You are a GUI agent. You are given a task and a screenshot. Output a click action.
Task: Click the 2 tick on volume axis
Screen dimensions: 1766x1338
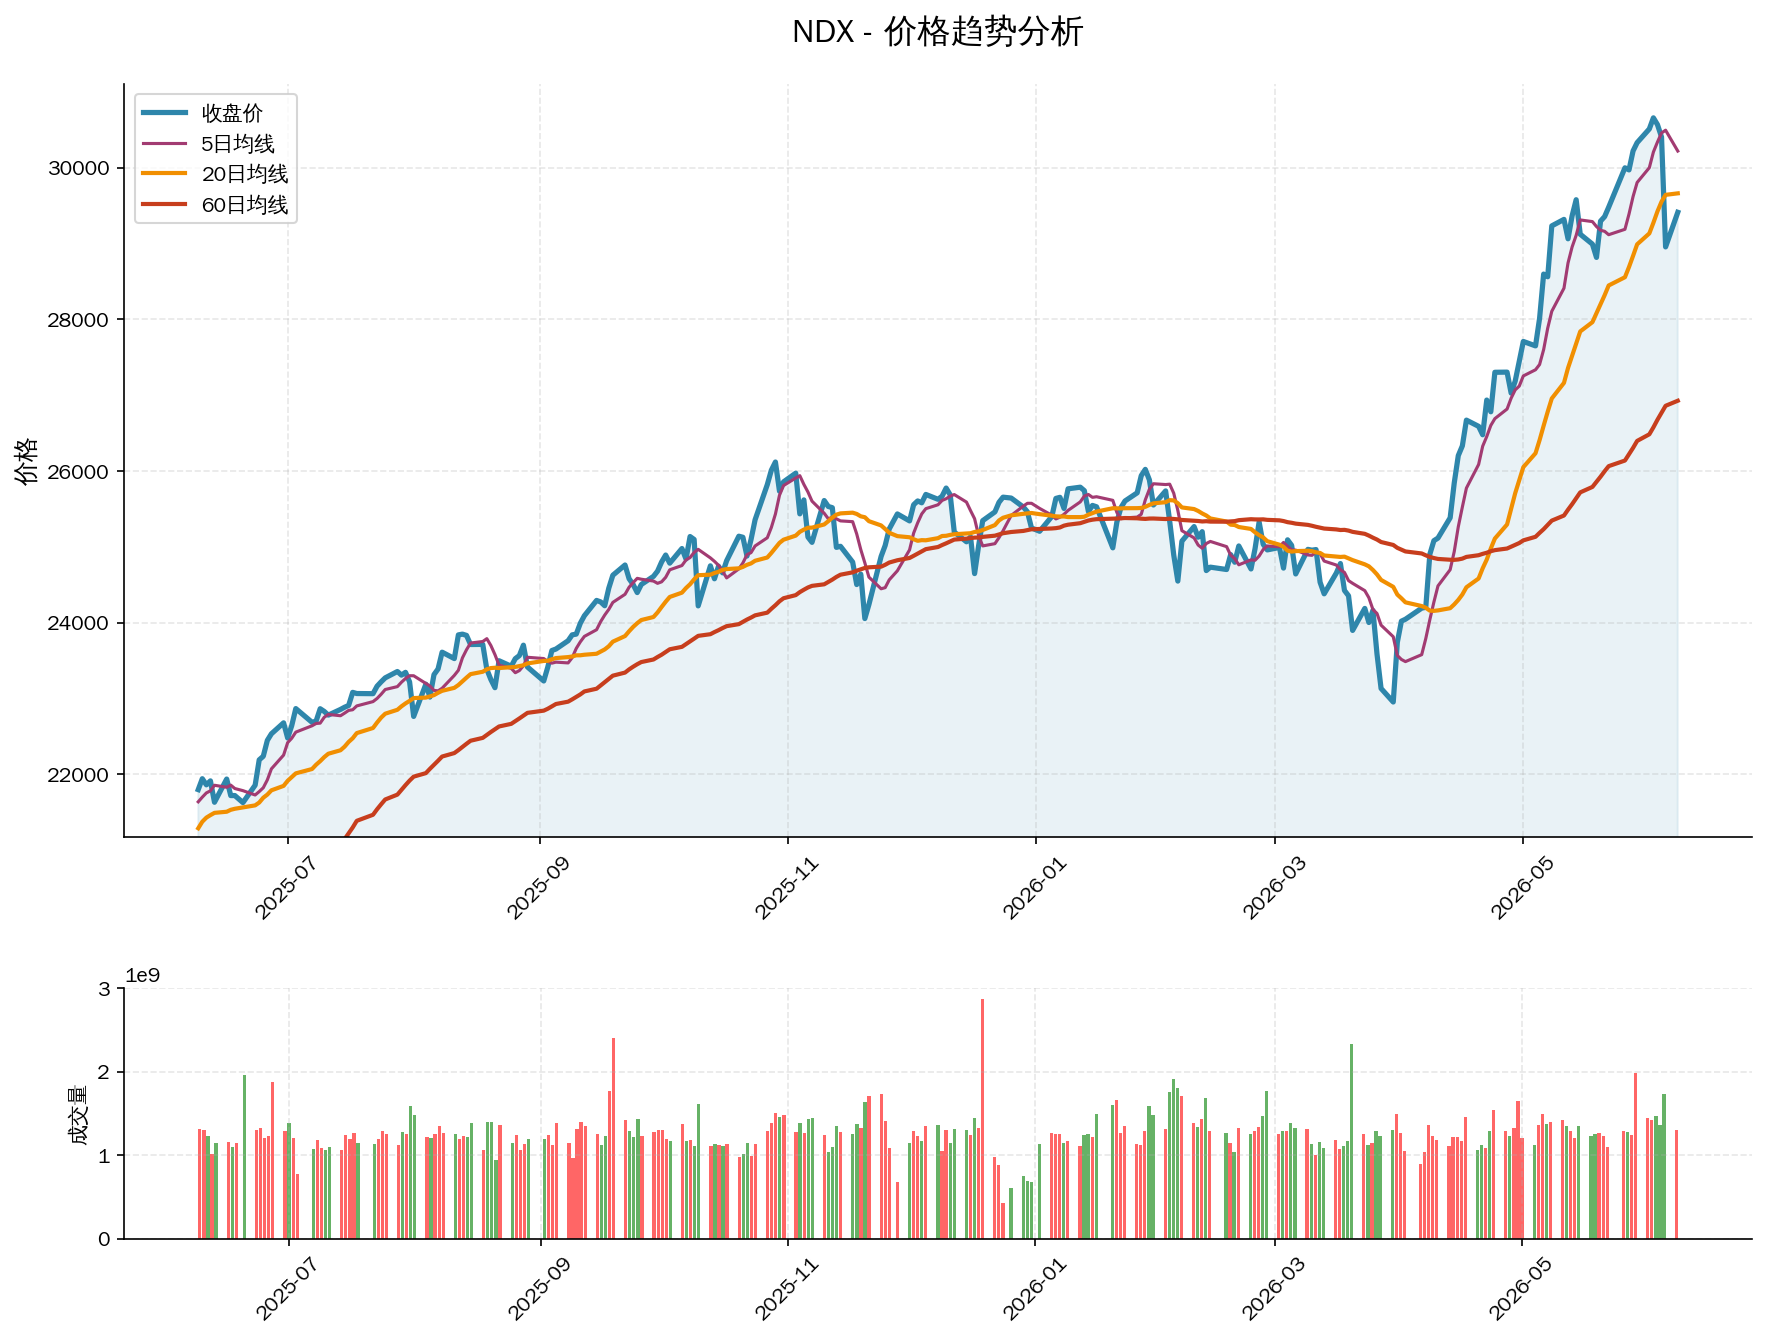tap(104, 1072)
